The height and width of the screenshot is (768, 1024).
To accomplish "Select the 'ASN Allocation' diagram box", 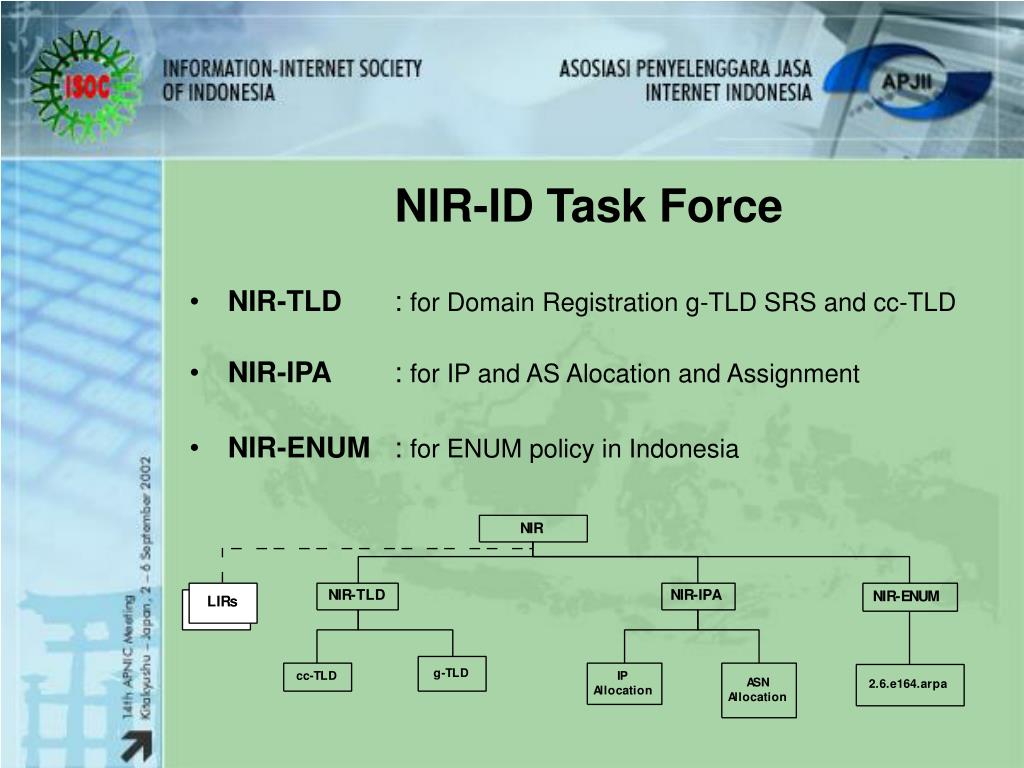I will 759,690.
